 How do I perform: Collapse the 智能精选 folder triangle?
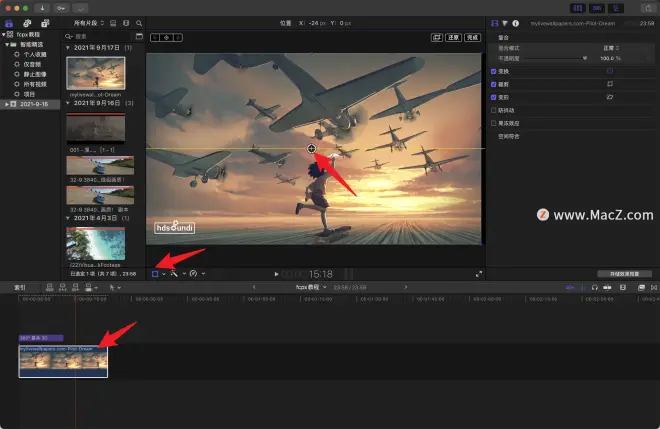(7, 44)
